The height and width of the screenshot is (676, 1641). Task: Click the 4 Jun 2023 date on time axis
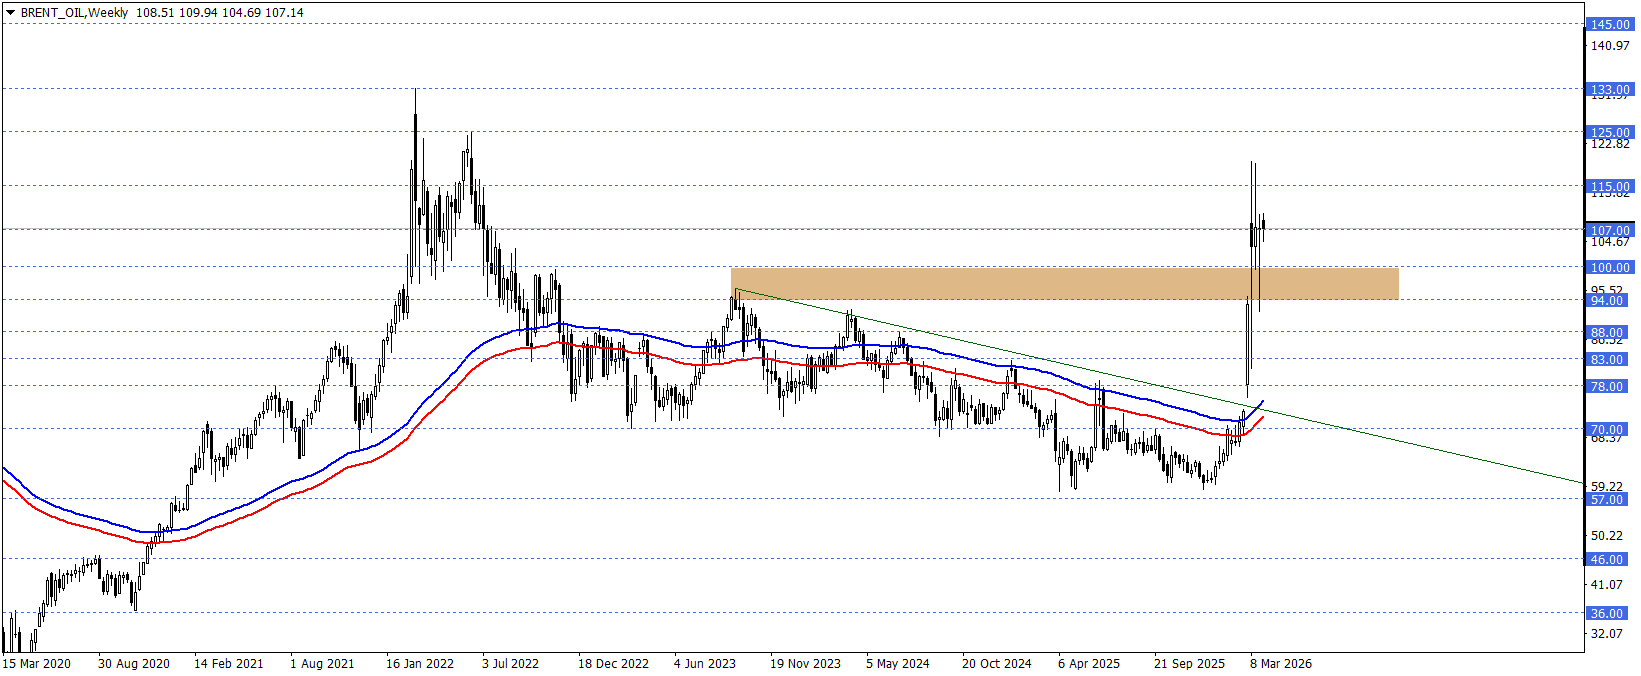pos(704,664)
